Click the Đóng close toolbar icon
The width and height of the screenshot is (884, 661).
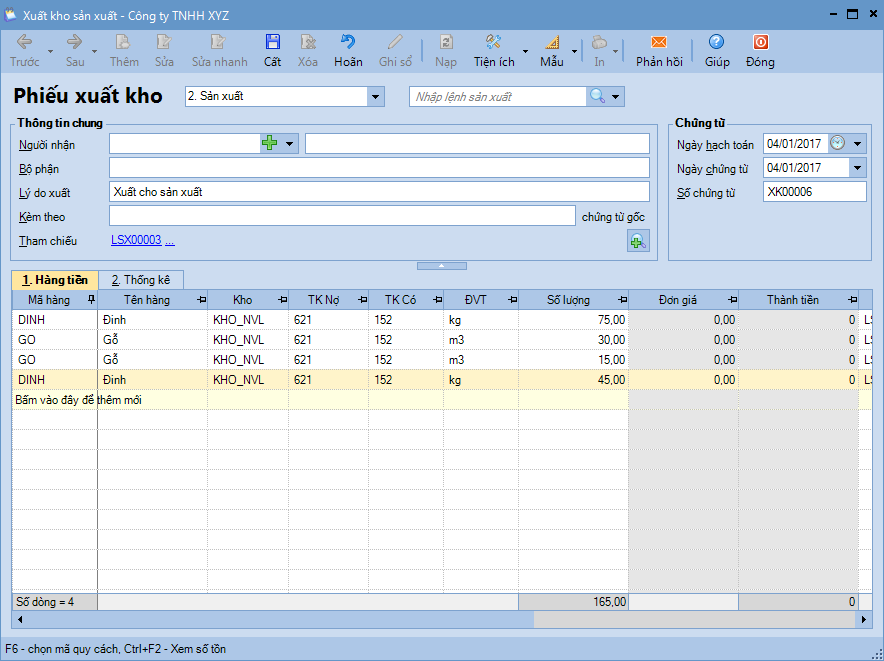[x=760, y=43]
